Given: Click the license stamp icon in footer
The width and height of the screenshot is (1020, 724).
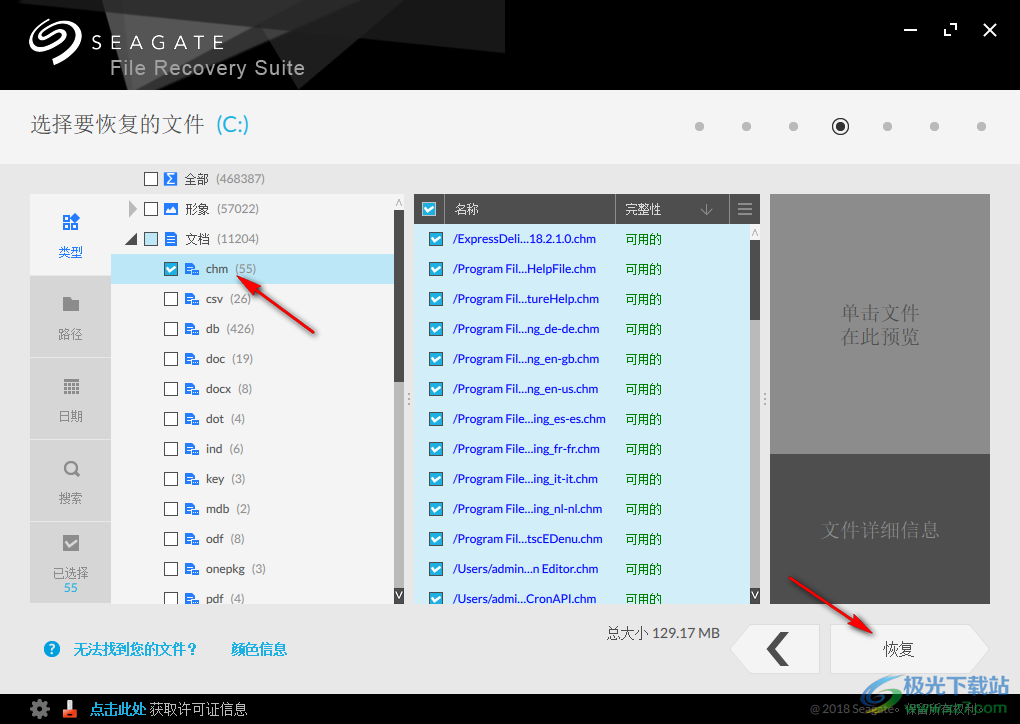Looking at the screenshot, I should pyautogui.click(x=70, y=709).
